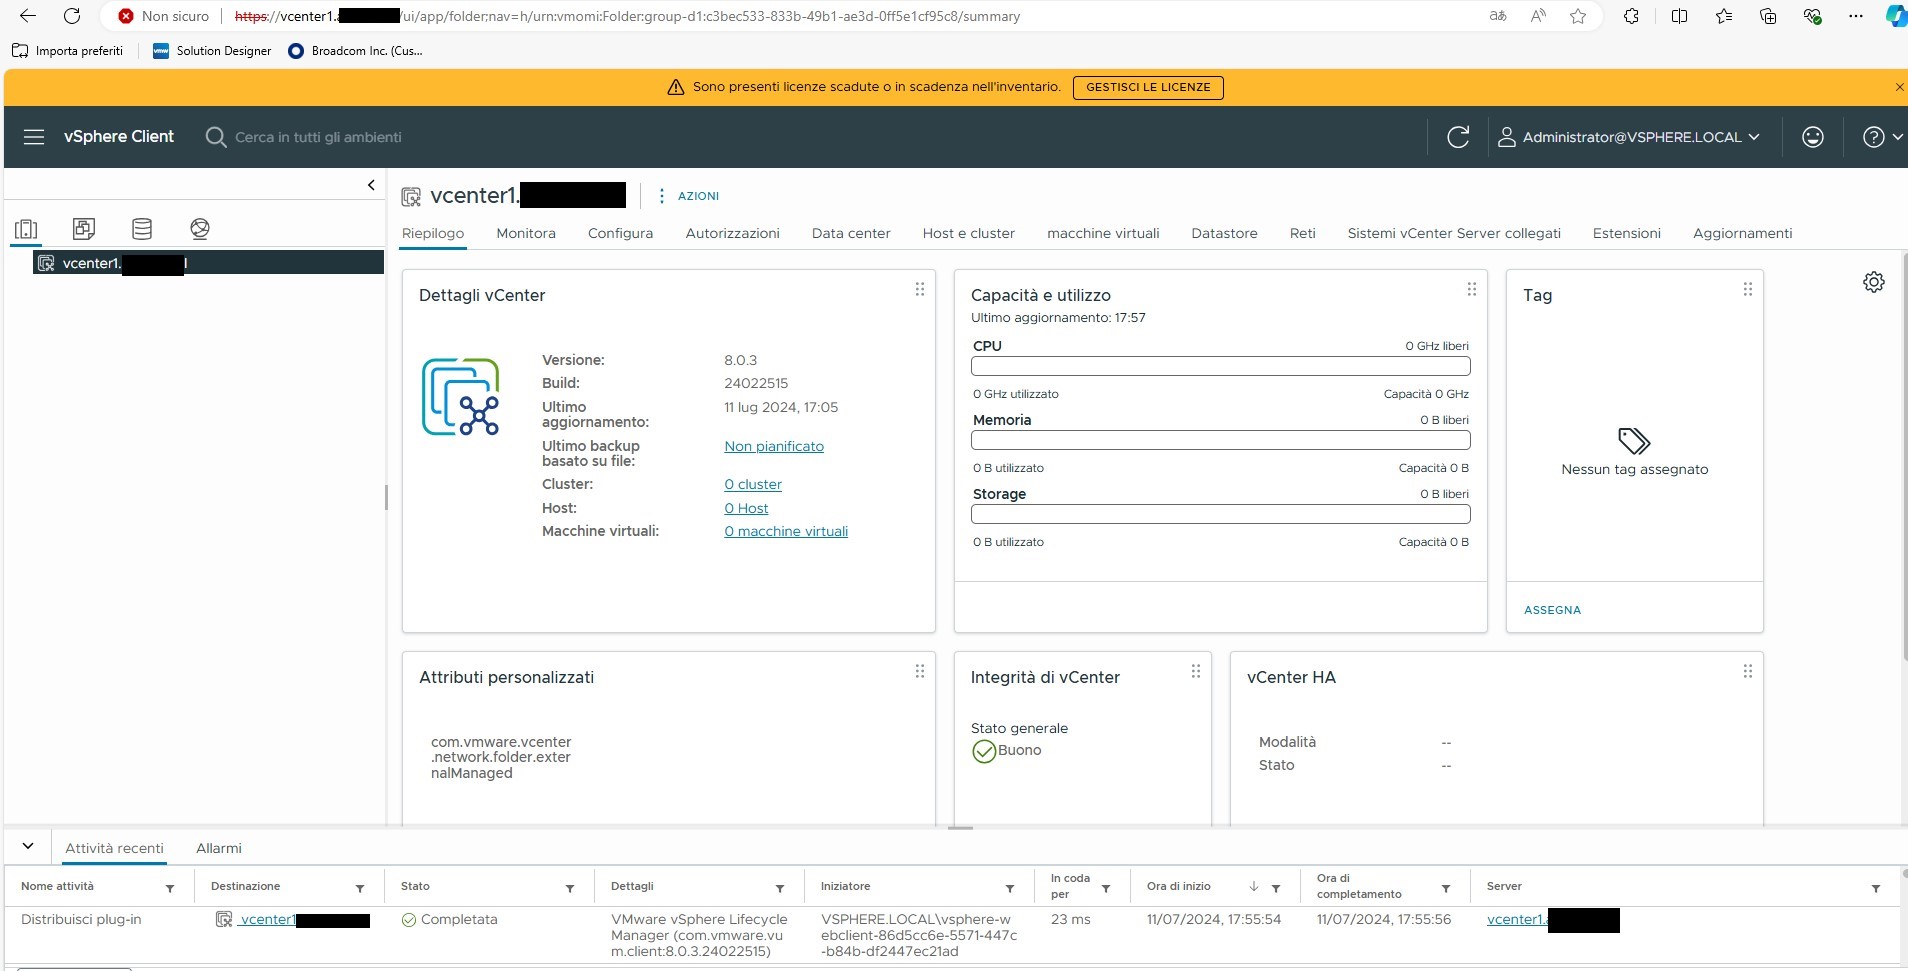Click the CPU usage bar
The width and height of the screenshot is (1908, 971).
[x=1220, y=366]
